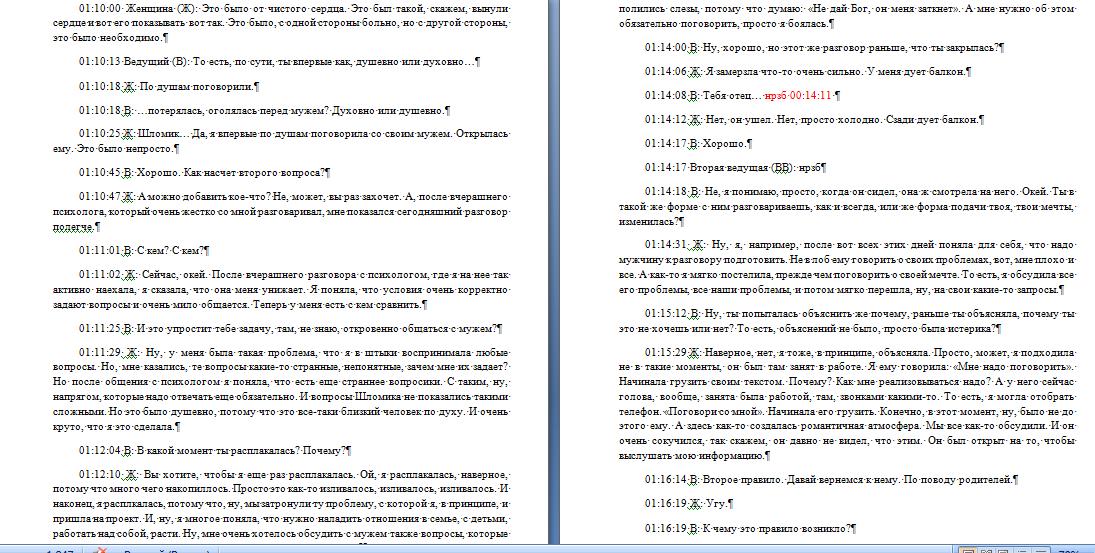This screenshot has height=553, width=1095.
Task: Click the phrase 'круто, что я это сделала.'
Action: (117, 427)
